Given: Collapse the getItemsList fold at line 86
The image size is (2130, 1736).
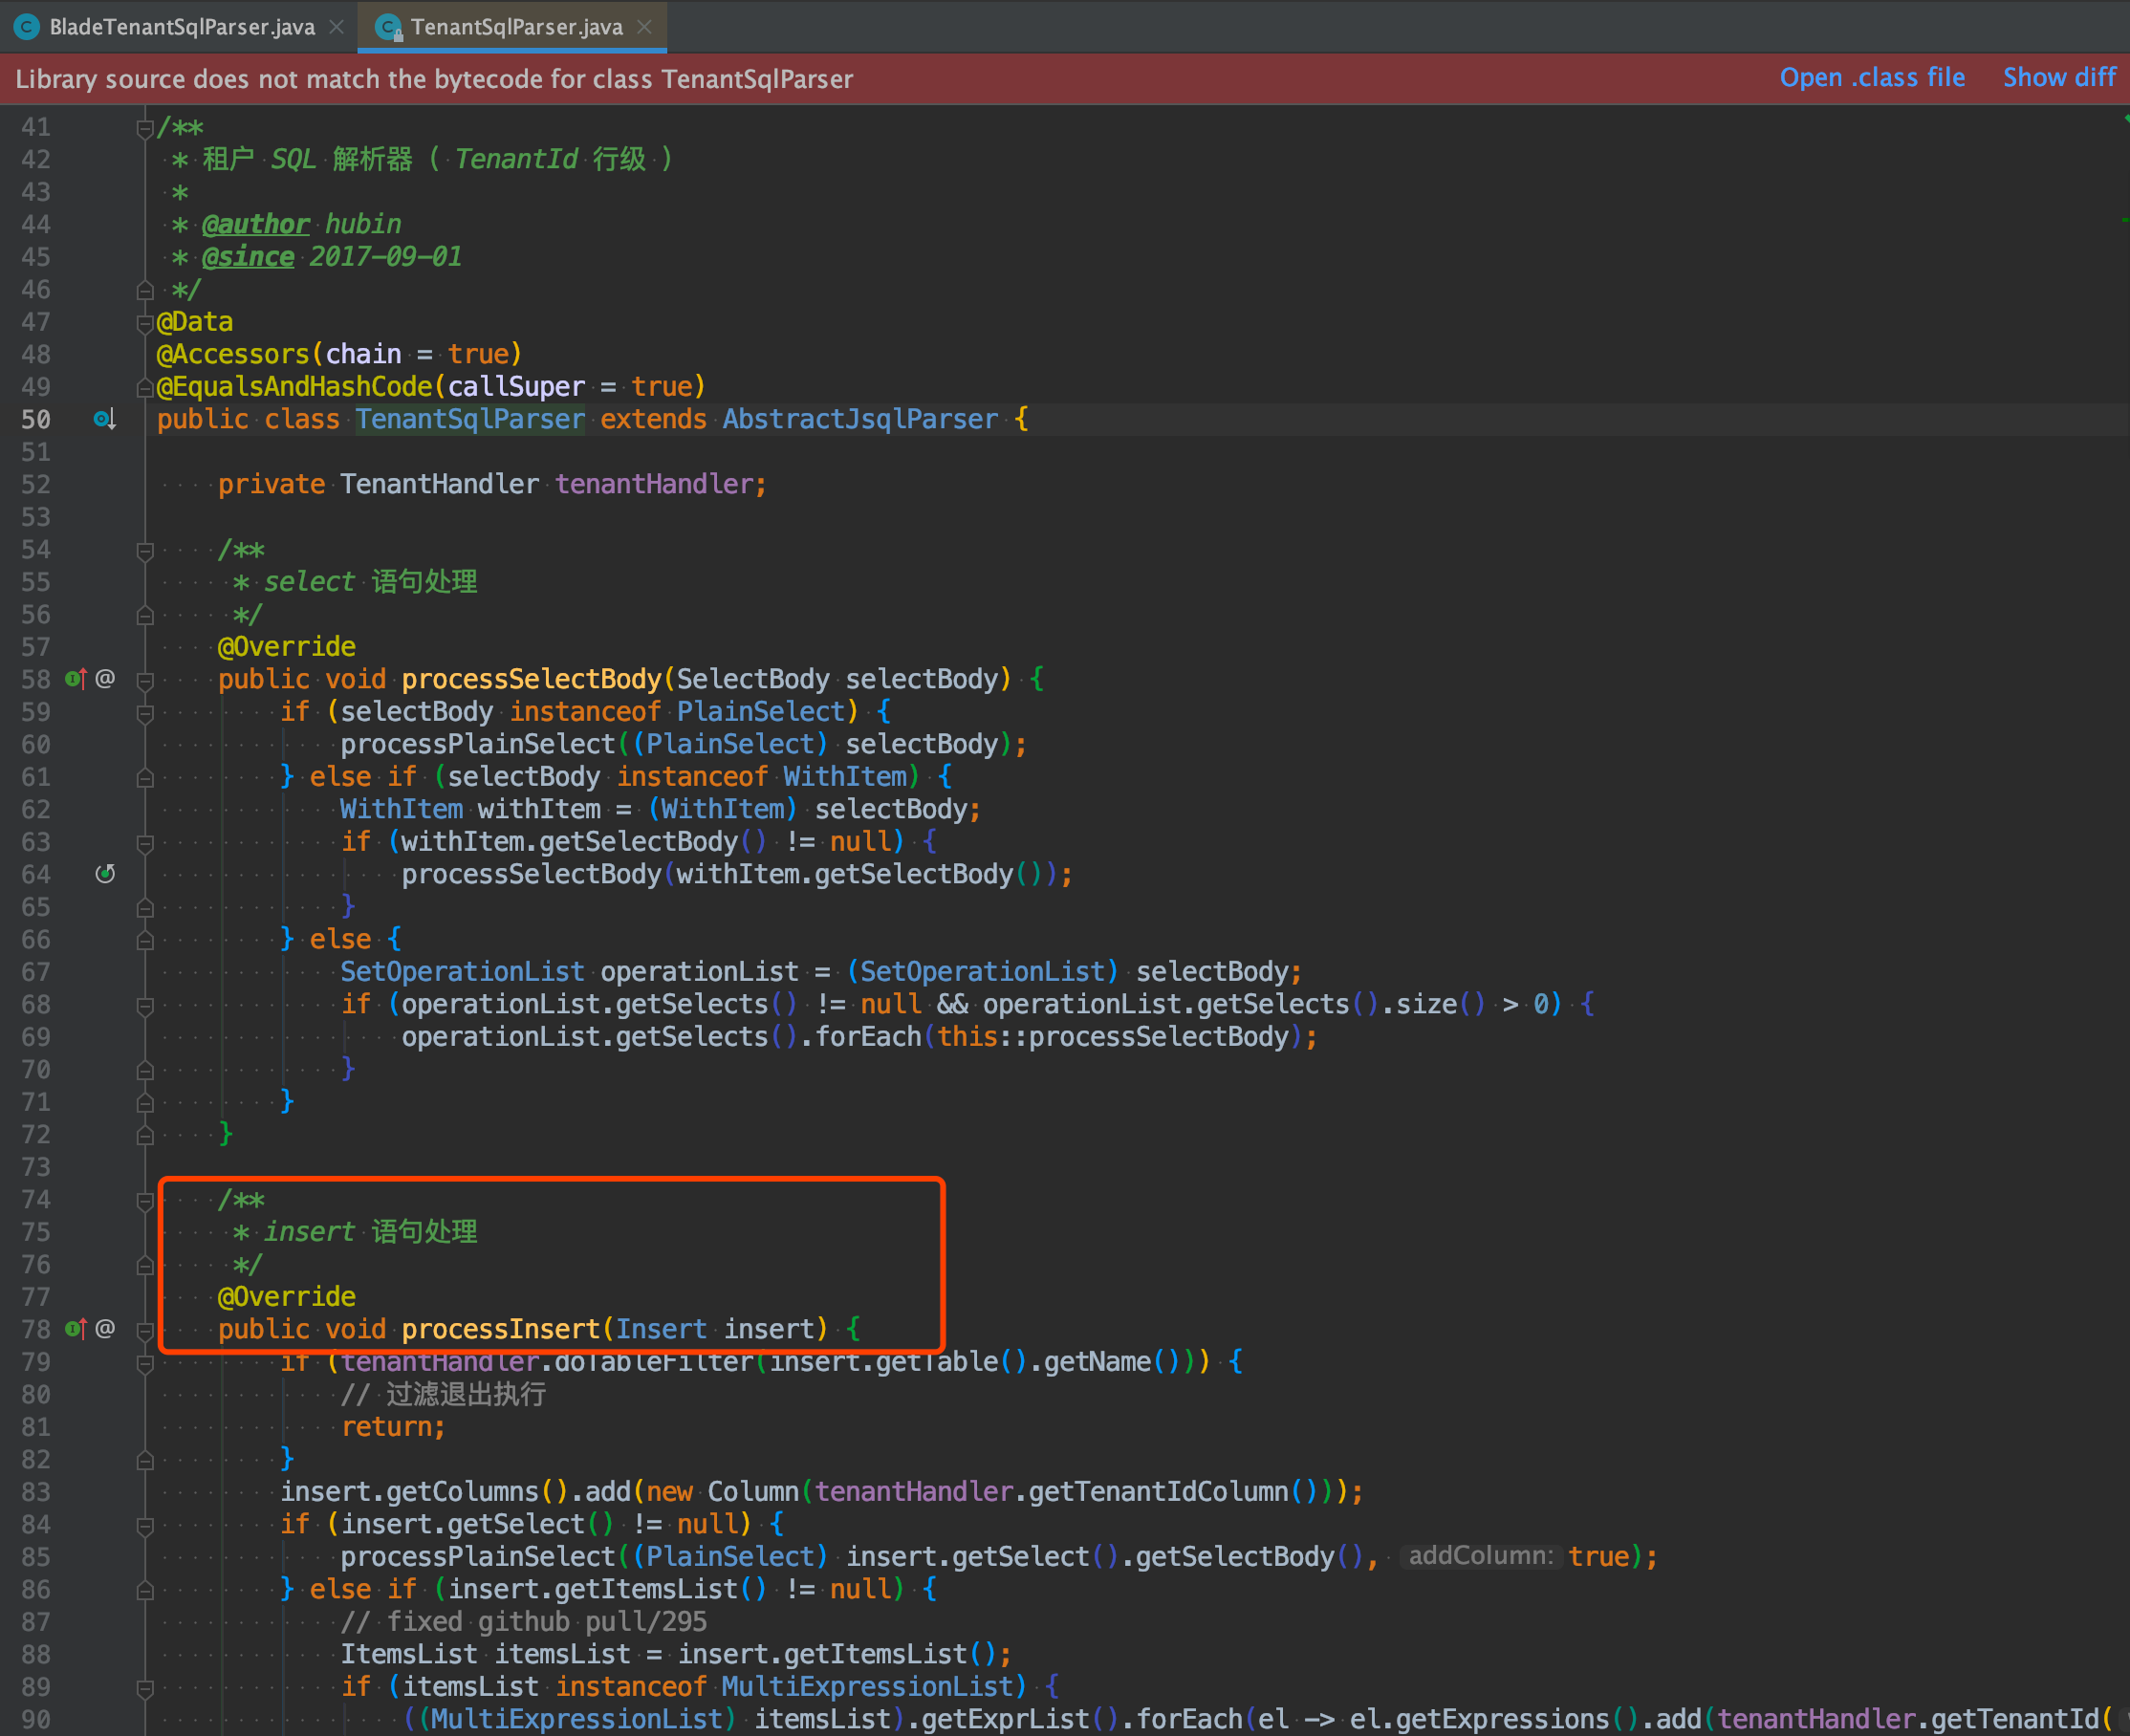Looking at the screenshot, I should click(144, 1590).
